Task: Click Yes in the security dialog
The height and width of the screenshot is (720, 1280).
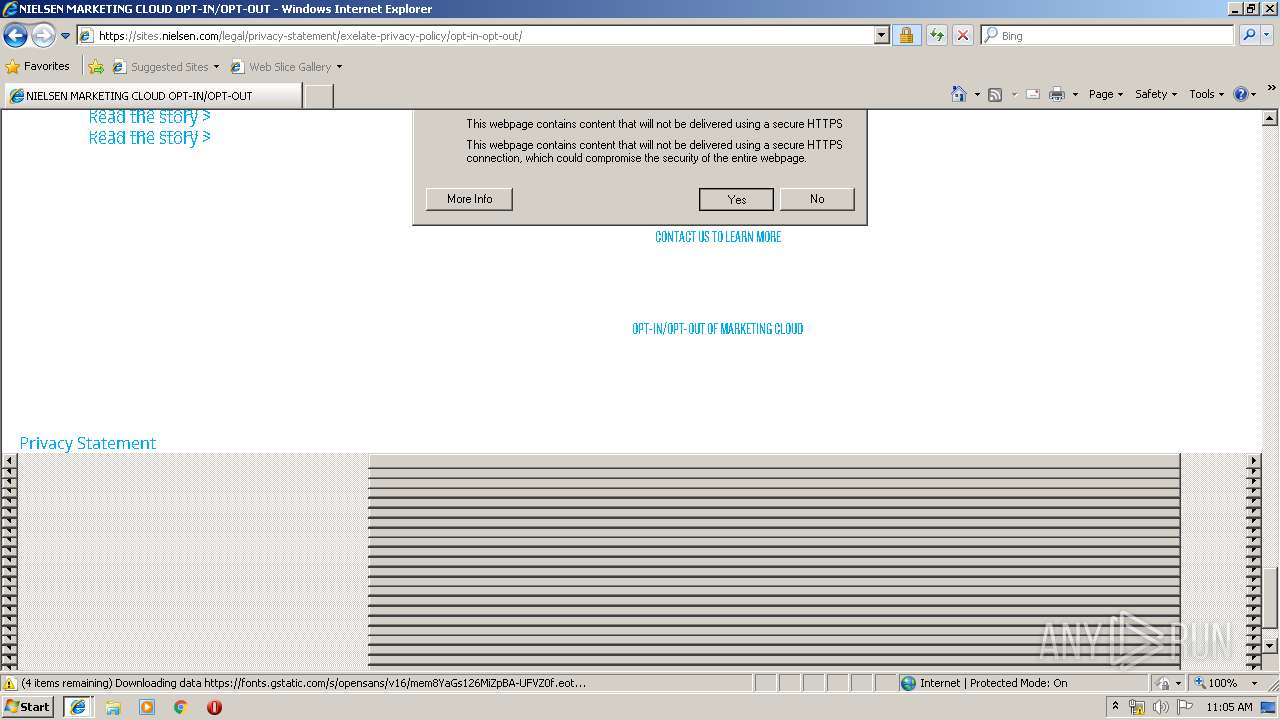Action: [736, 199]
